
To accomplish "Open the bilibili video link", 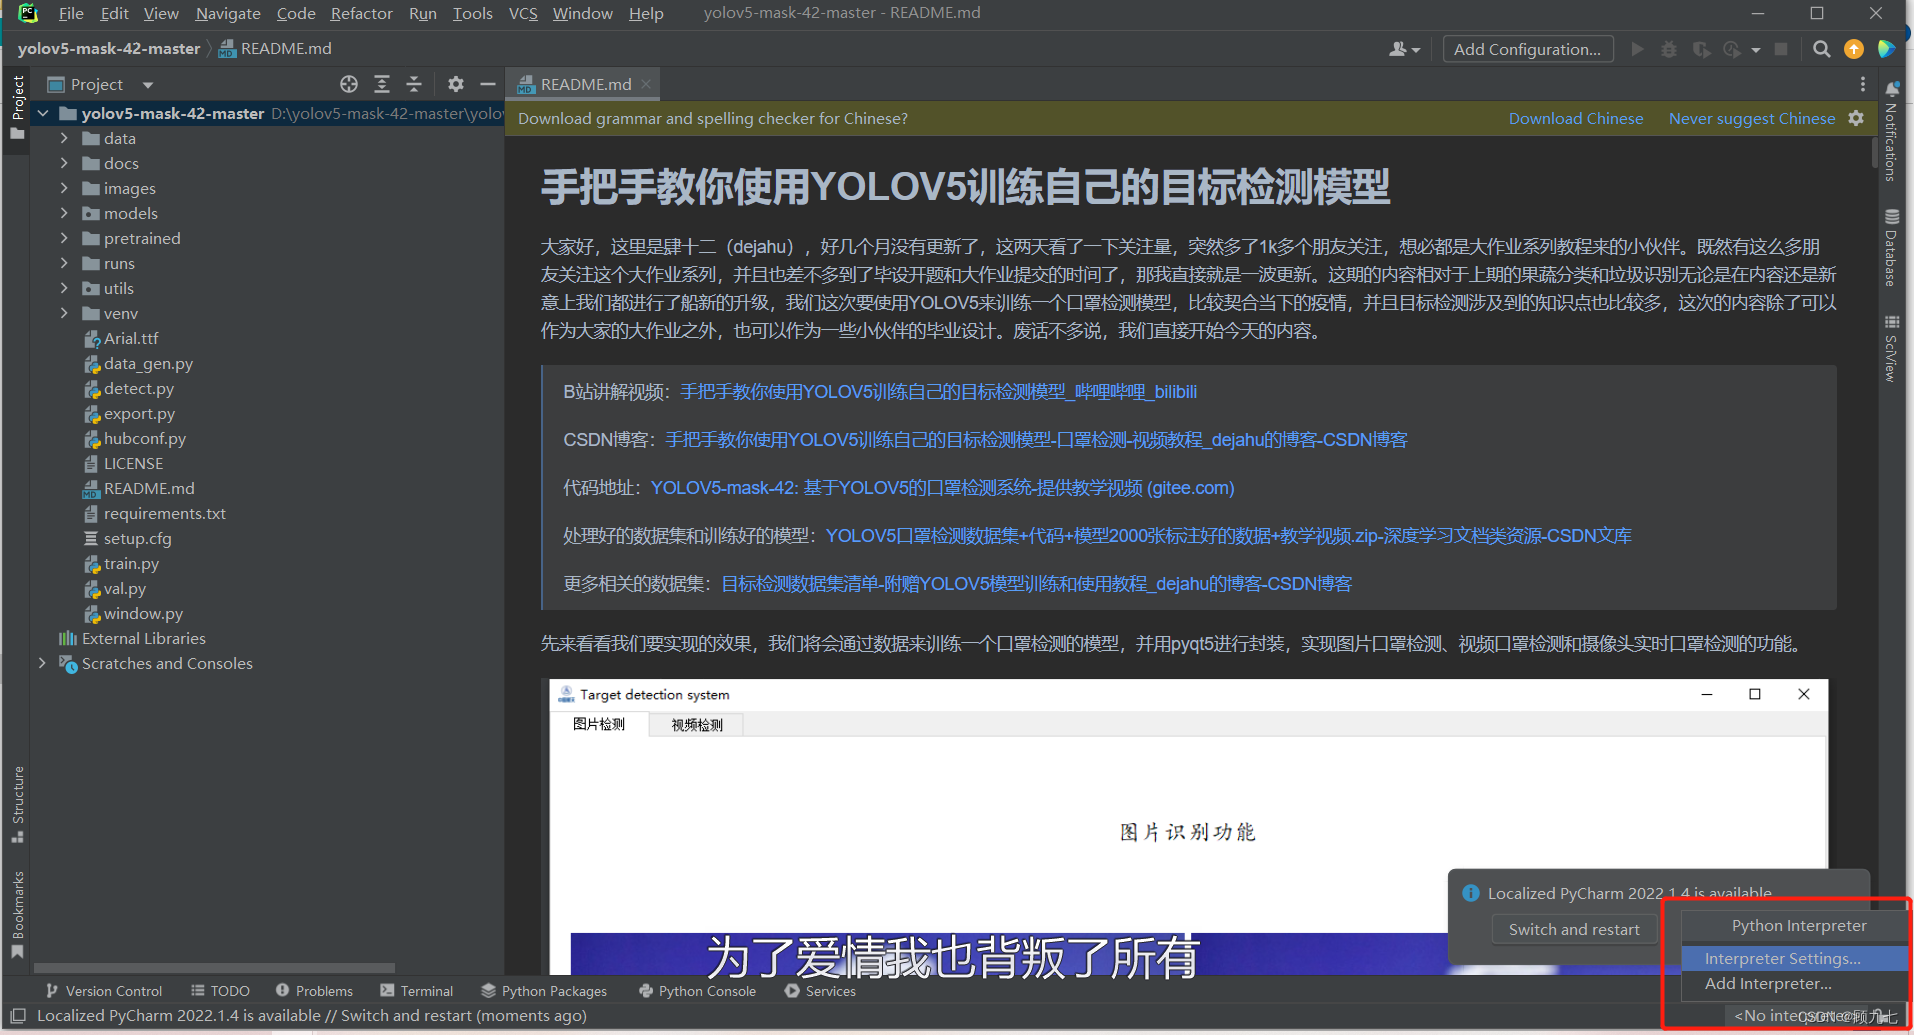I will 938,392.
